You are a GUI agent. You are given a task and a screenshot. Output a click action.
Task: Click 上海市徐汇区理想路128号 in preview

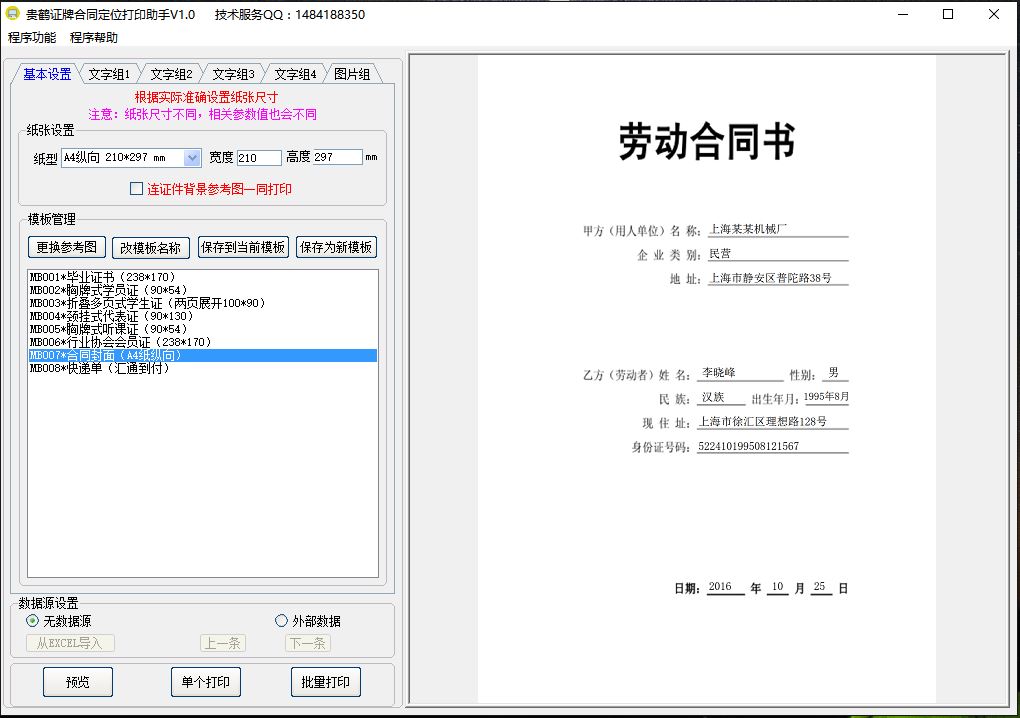[x=762, y=421]
